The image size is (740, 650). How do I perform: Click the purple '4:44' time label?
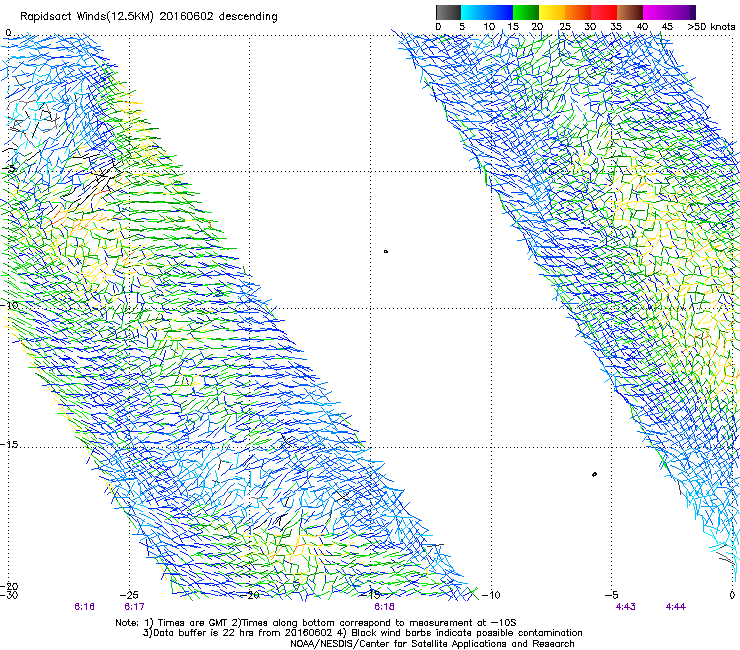pyautogui.click(x=676, y=607)
